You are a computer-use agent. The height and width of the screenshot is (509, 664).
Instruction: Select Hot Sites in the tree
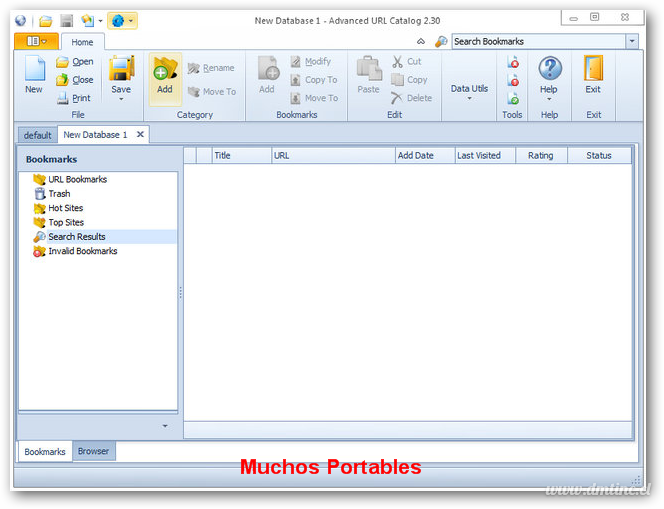[66, 208]
